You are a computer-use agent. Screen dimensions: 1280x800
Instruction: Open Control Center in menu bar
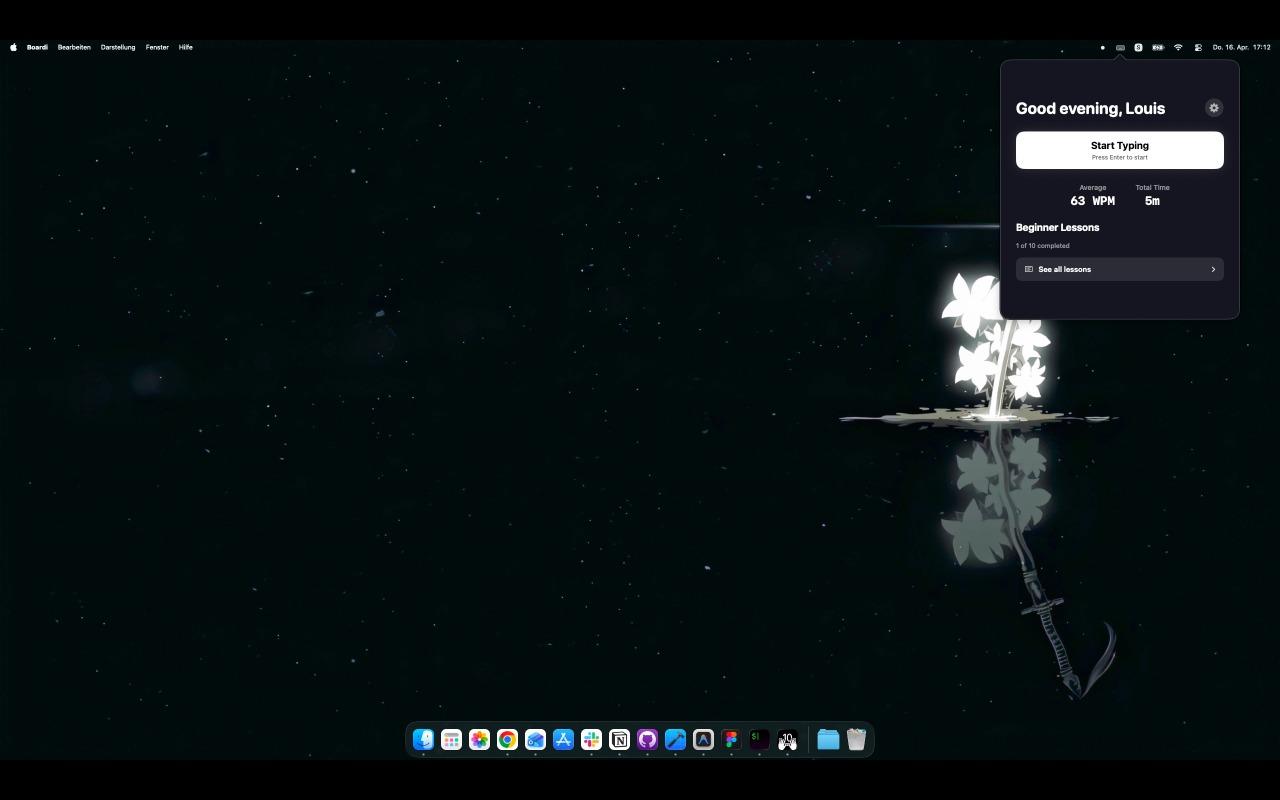point(1198,47)
